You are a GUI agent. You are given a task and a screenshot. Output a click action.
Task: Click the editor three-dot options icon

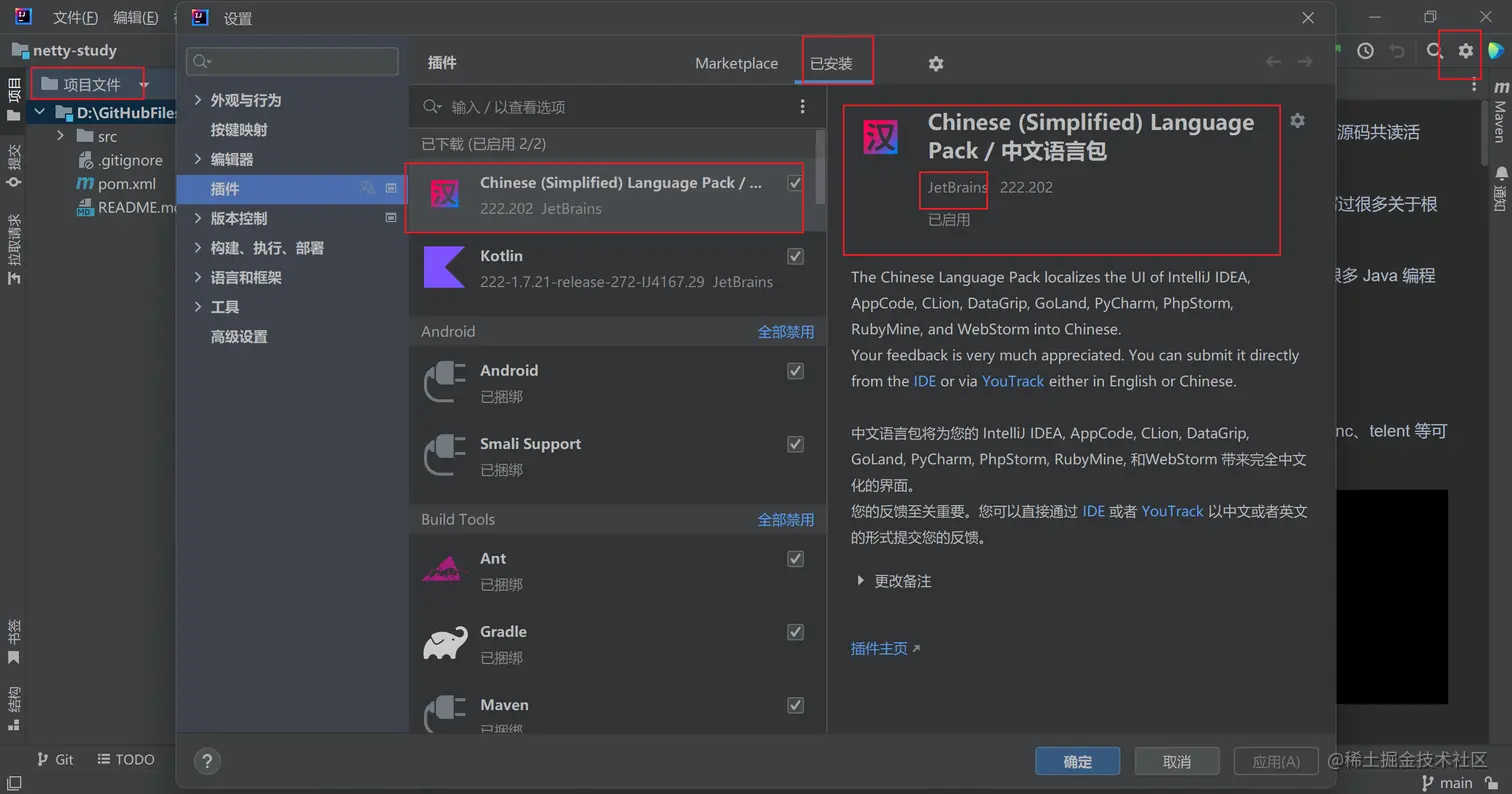click(1473, 86)
